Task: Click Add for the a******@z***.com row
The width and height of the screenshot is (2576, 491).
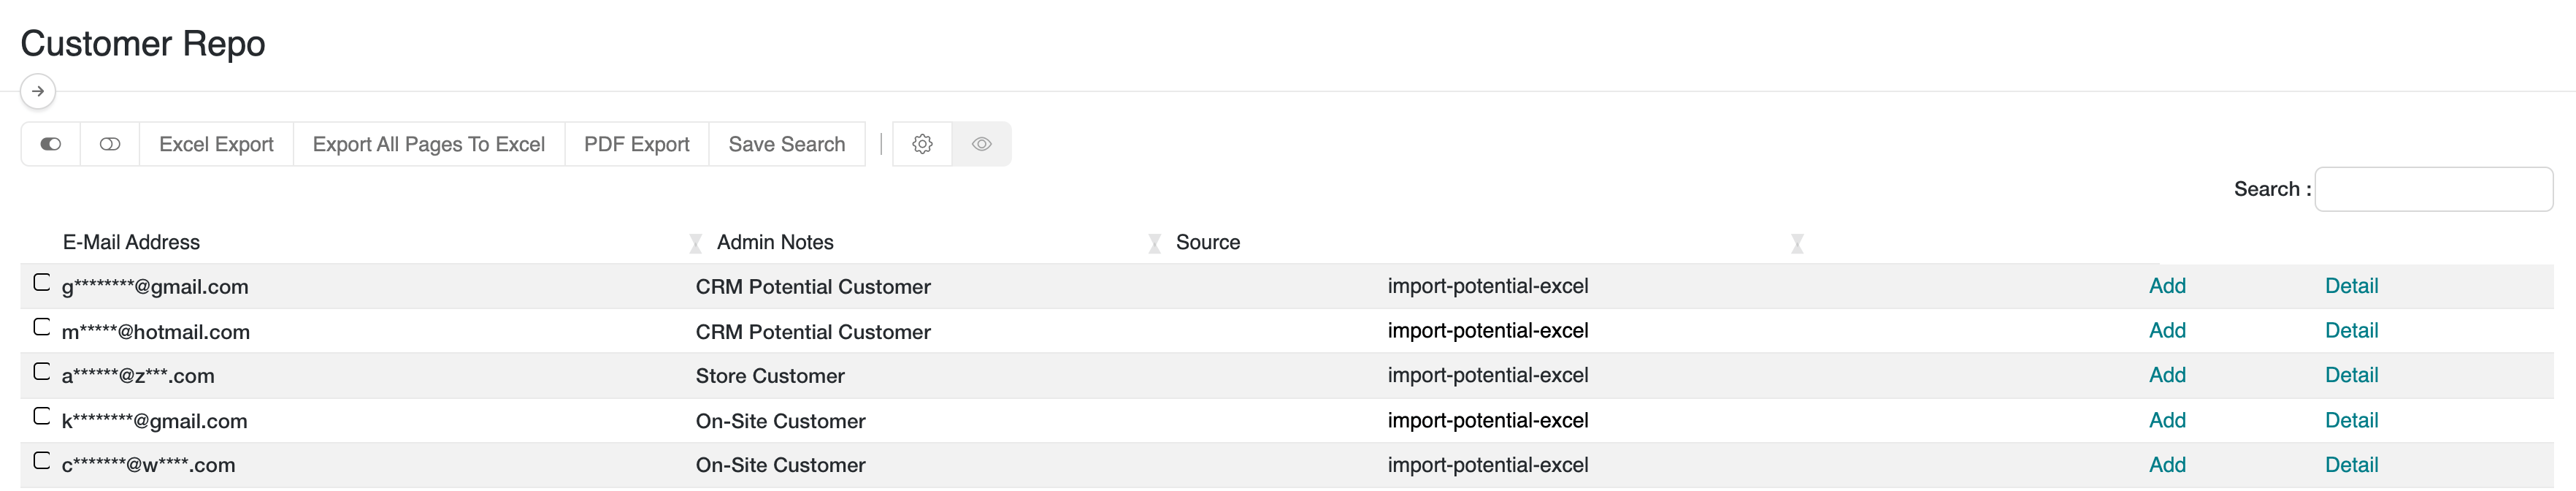Action: 2167,375
